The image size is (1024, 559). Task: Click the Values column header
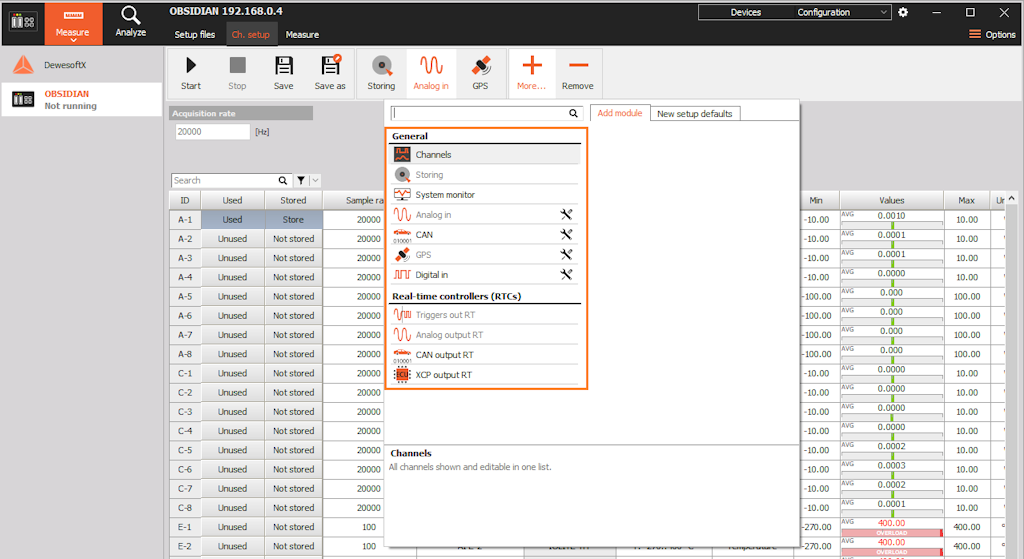pos(891,200)
